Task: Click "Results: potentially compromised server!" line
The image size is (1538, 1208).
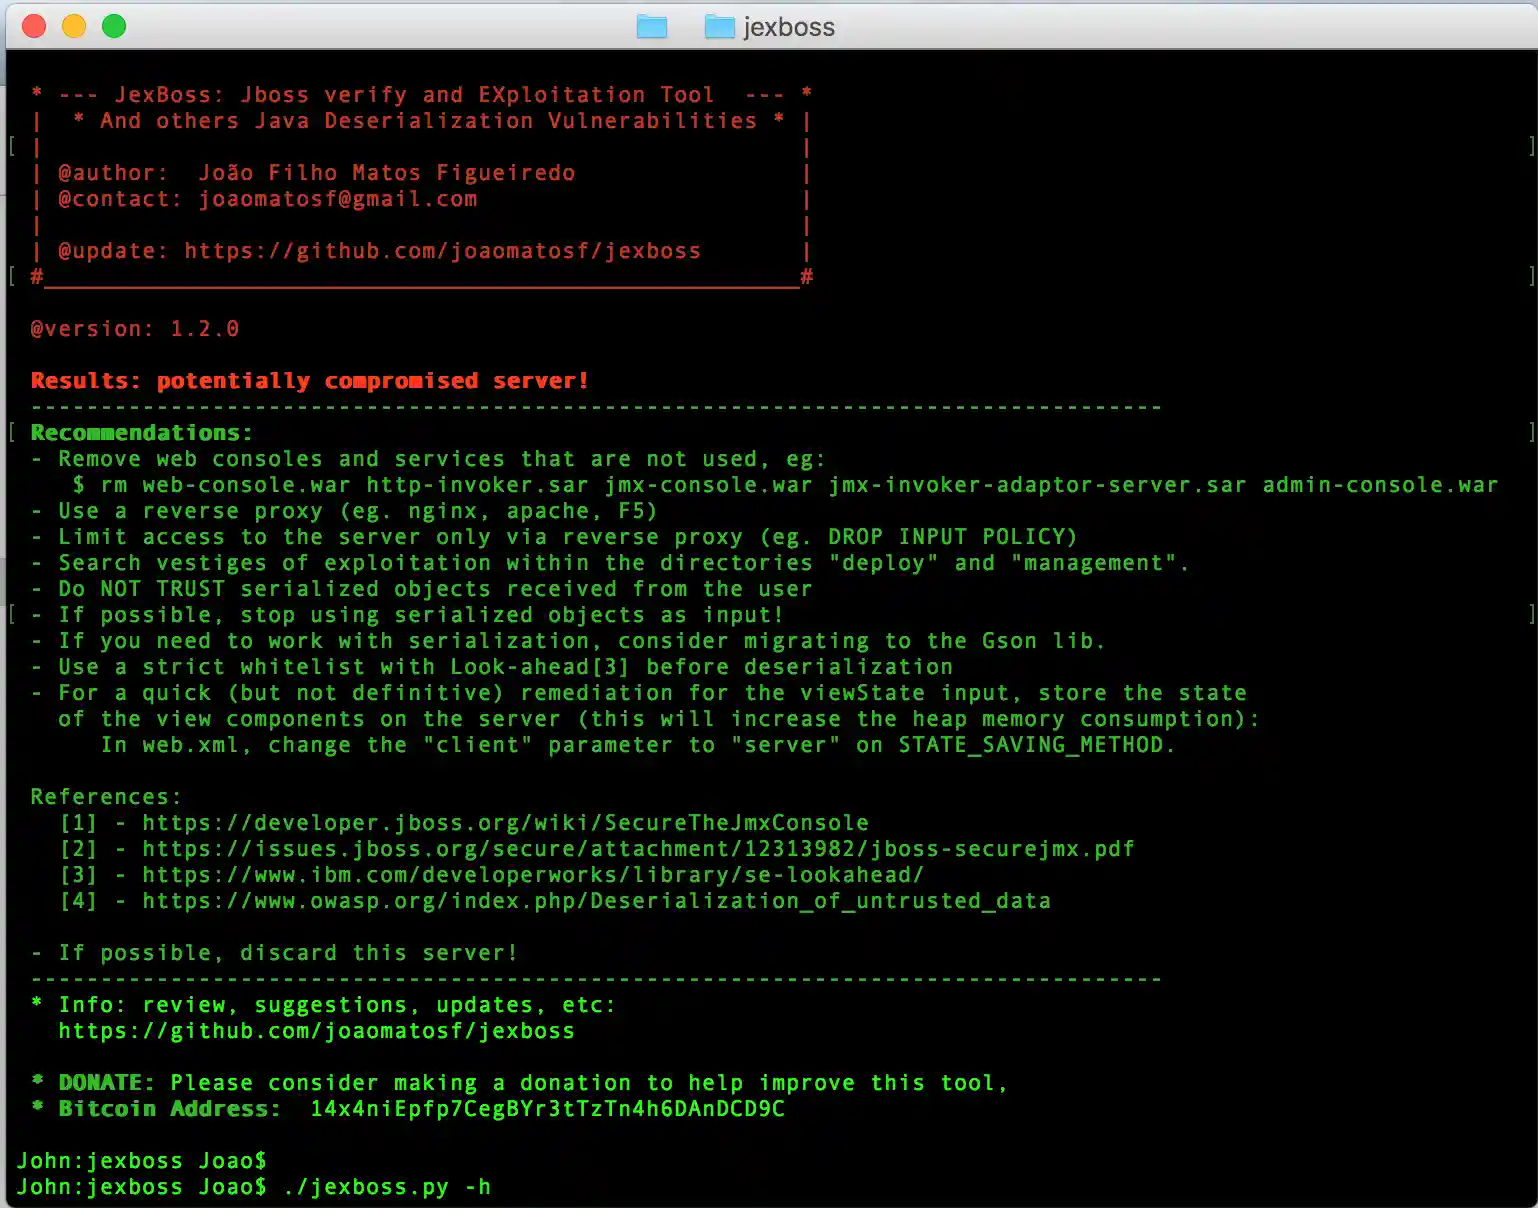Action: tap(310, 381)
